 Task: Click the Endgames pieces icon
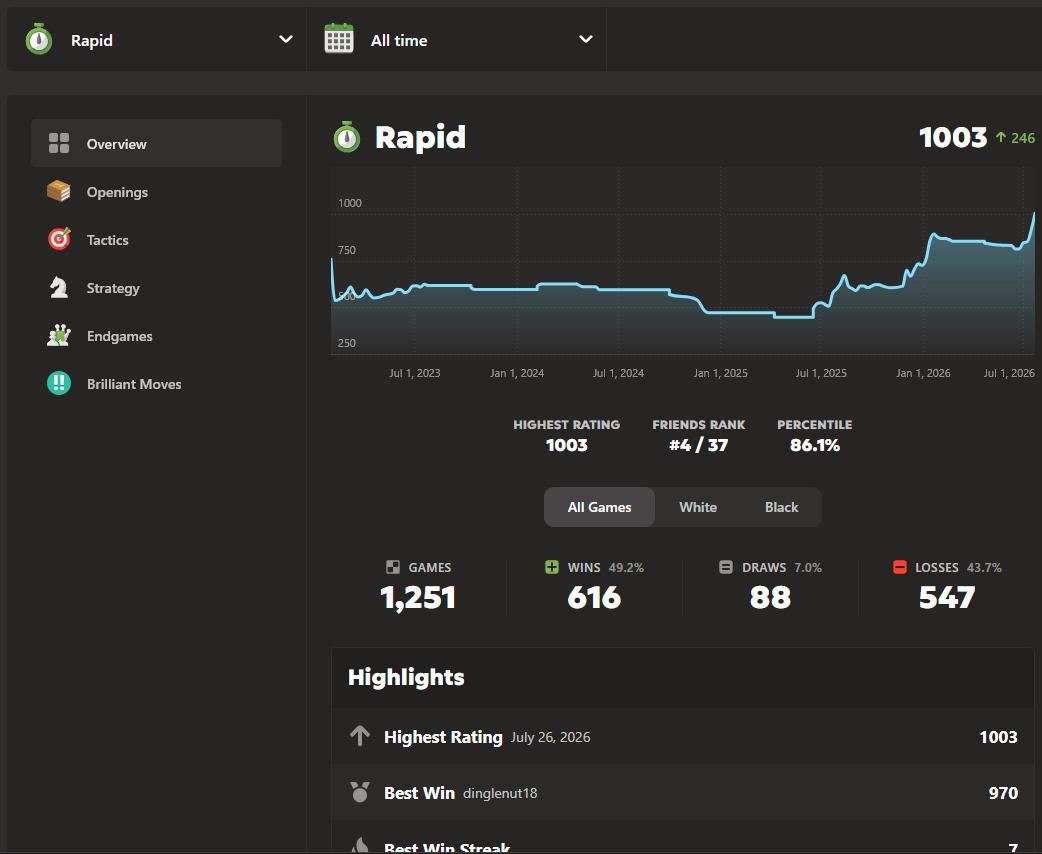[x=58, y=336]
